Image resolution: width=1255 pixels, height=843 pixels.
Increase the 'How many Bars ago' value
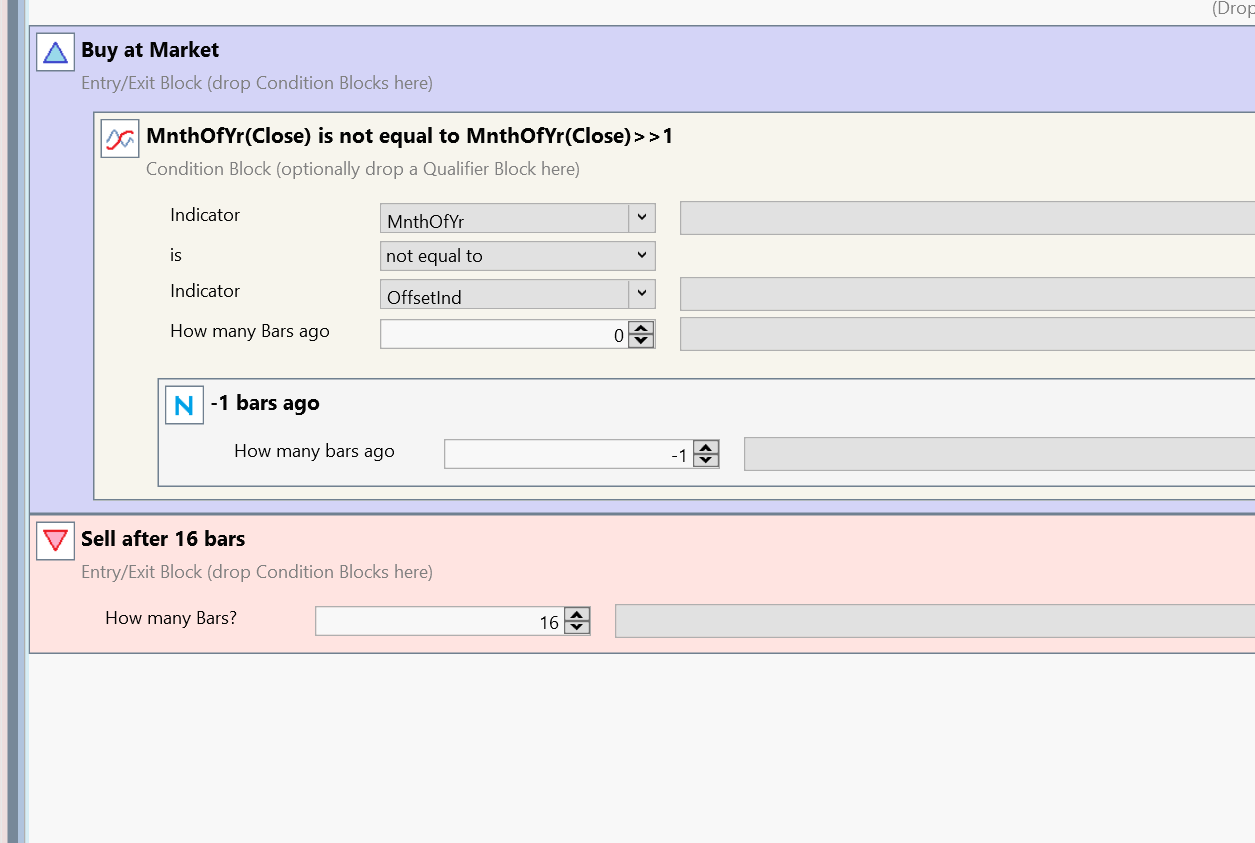[642, 328]
